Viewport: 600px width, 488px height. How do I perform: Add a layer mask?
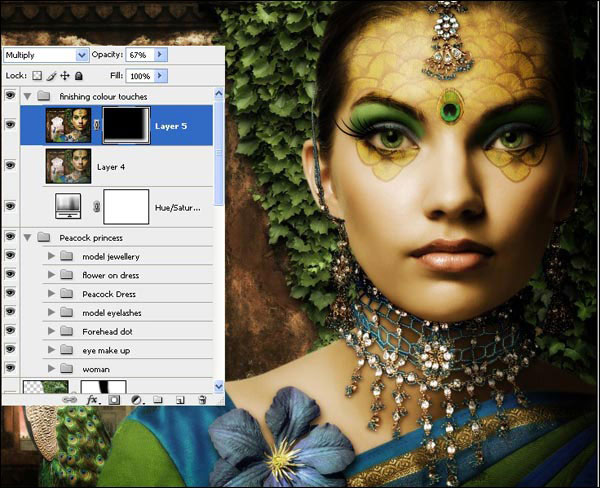tap(114, 399)
